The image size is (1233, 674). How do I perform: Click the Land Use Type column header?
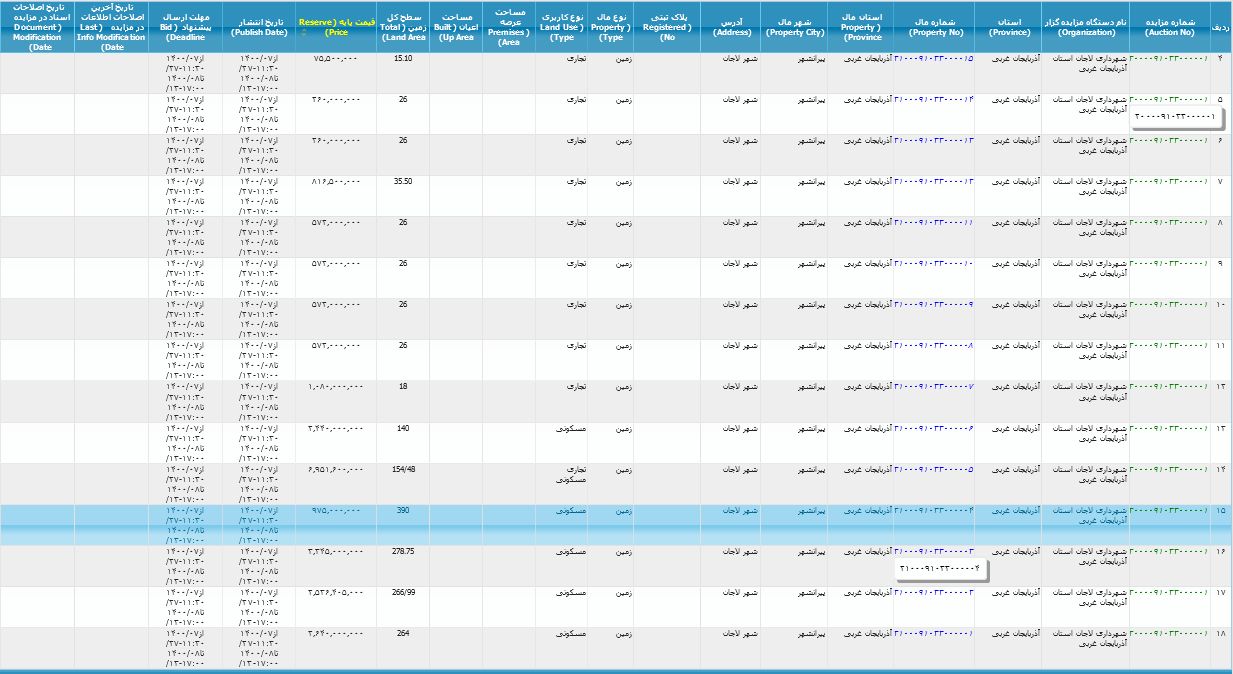pos(562,27)
